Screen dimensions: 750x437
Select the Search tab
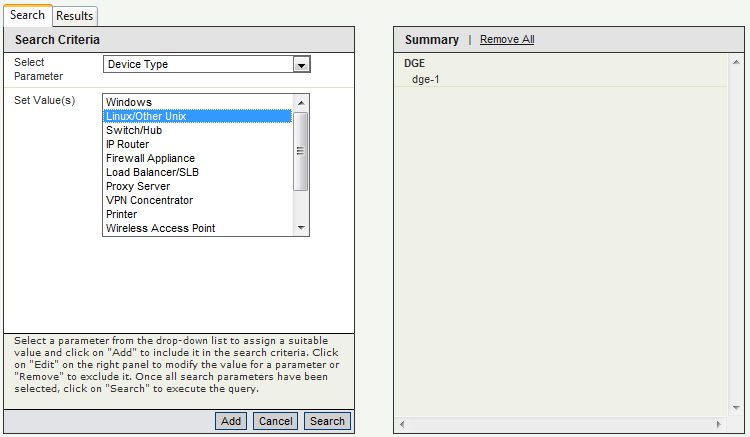[27, 15]
